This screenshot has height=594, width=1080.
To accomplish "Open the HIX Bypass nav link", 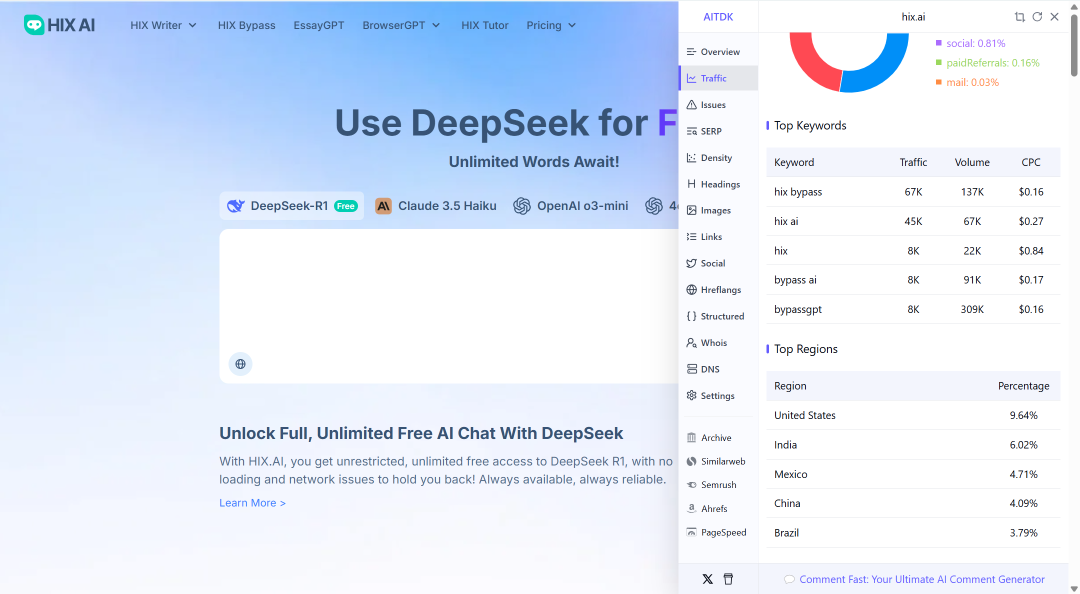I will (x=247, y=25).
